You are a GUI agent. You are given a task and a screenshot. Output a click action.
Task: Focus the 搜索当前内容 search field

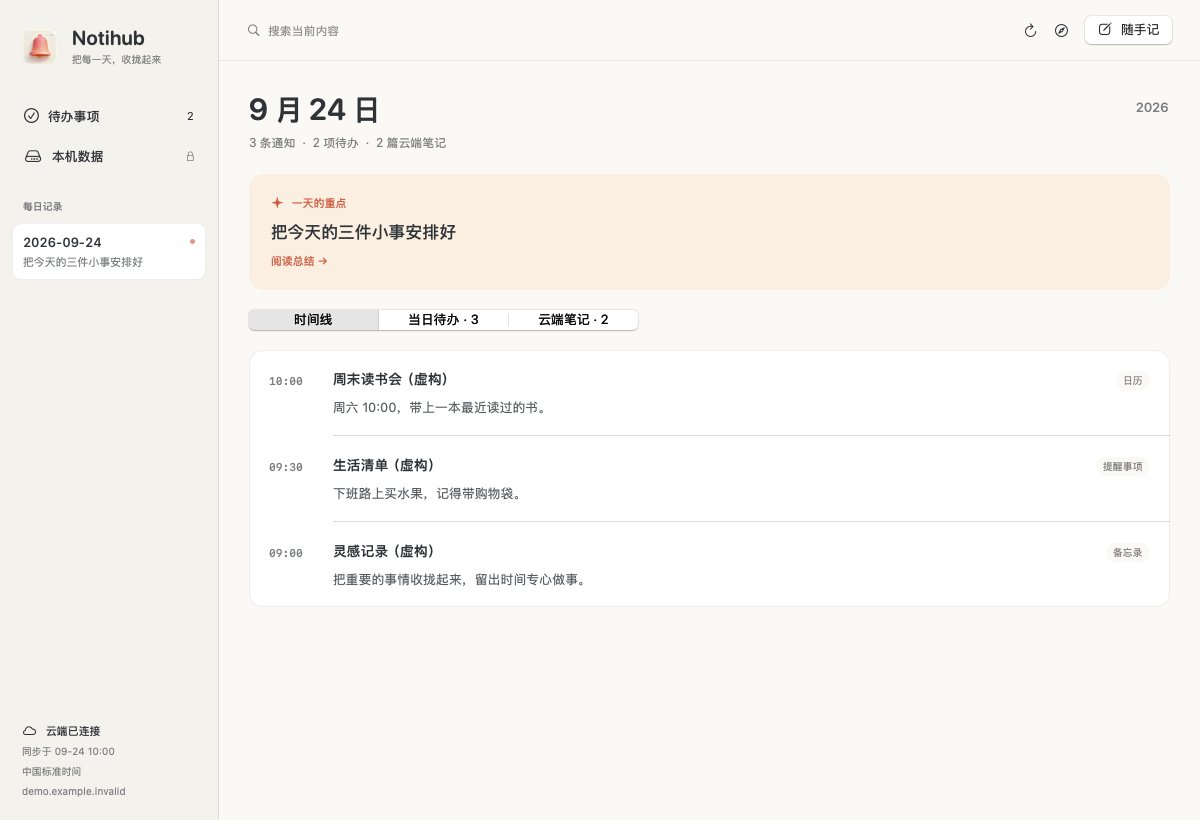coord(630,31)
